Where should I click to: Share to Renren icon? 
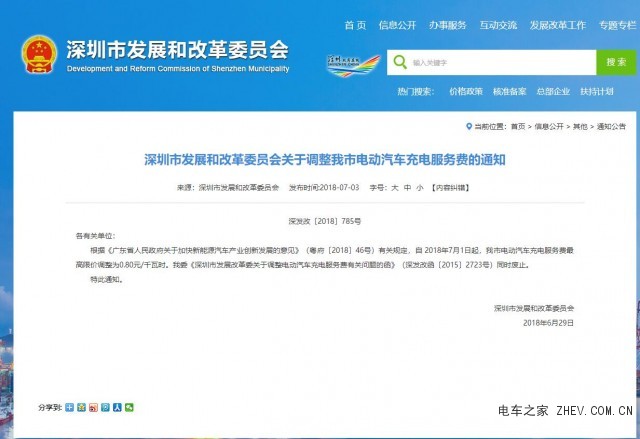click(118, 407)
